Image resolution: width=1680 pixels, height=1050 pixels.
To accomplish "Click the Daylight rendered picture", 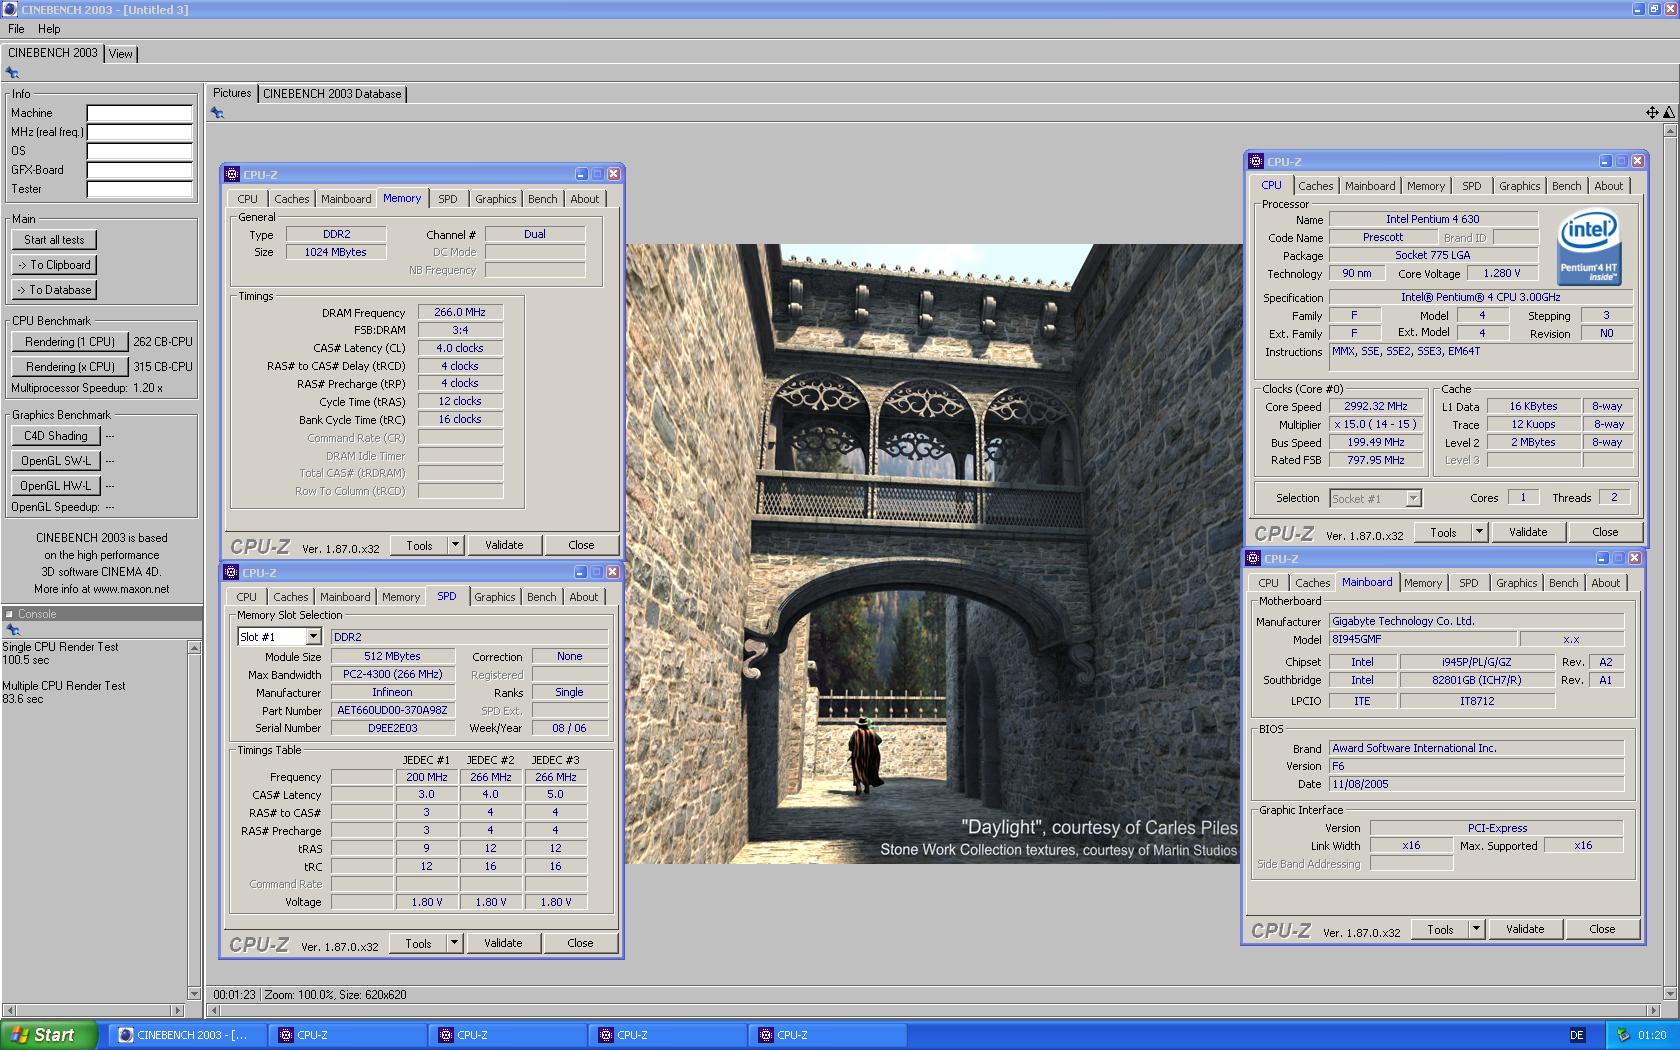I will (x=933, y=554).
